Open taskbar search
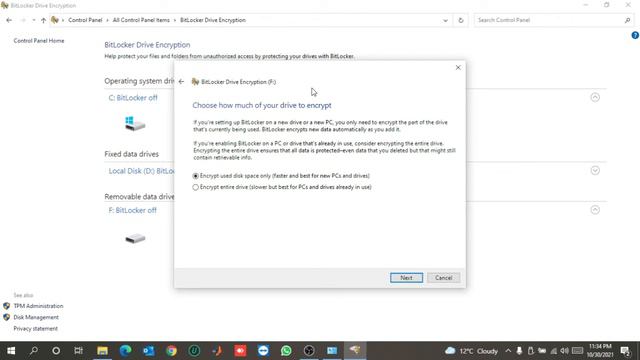This screenshot has height=360, width=640. point(34,351)
